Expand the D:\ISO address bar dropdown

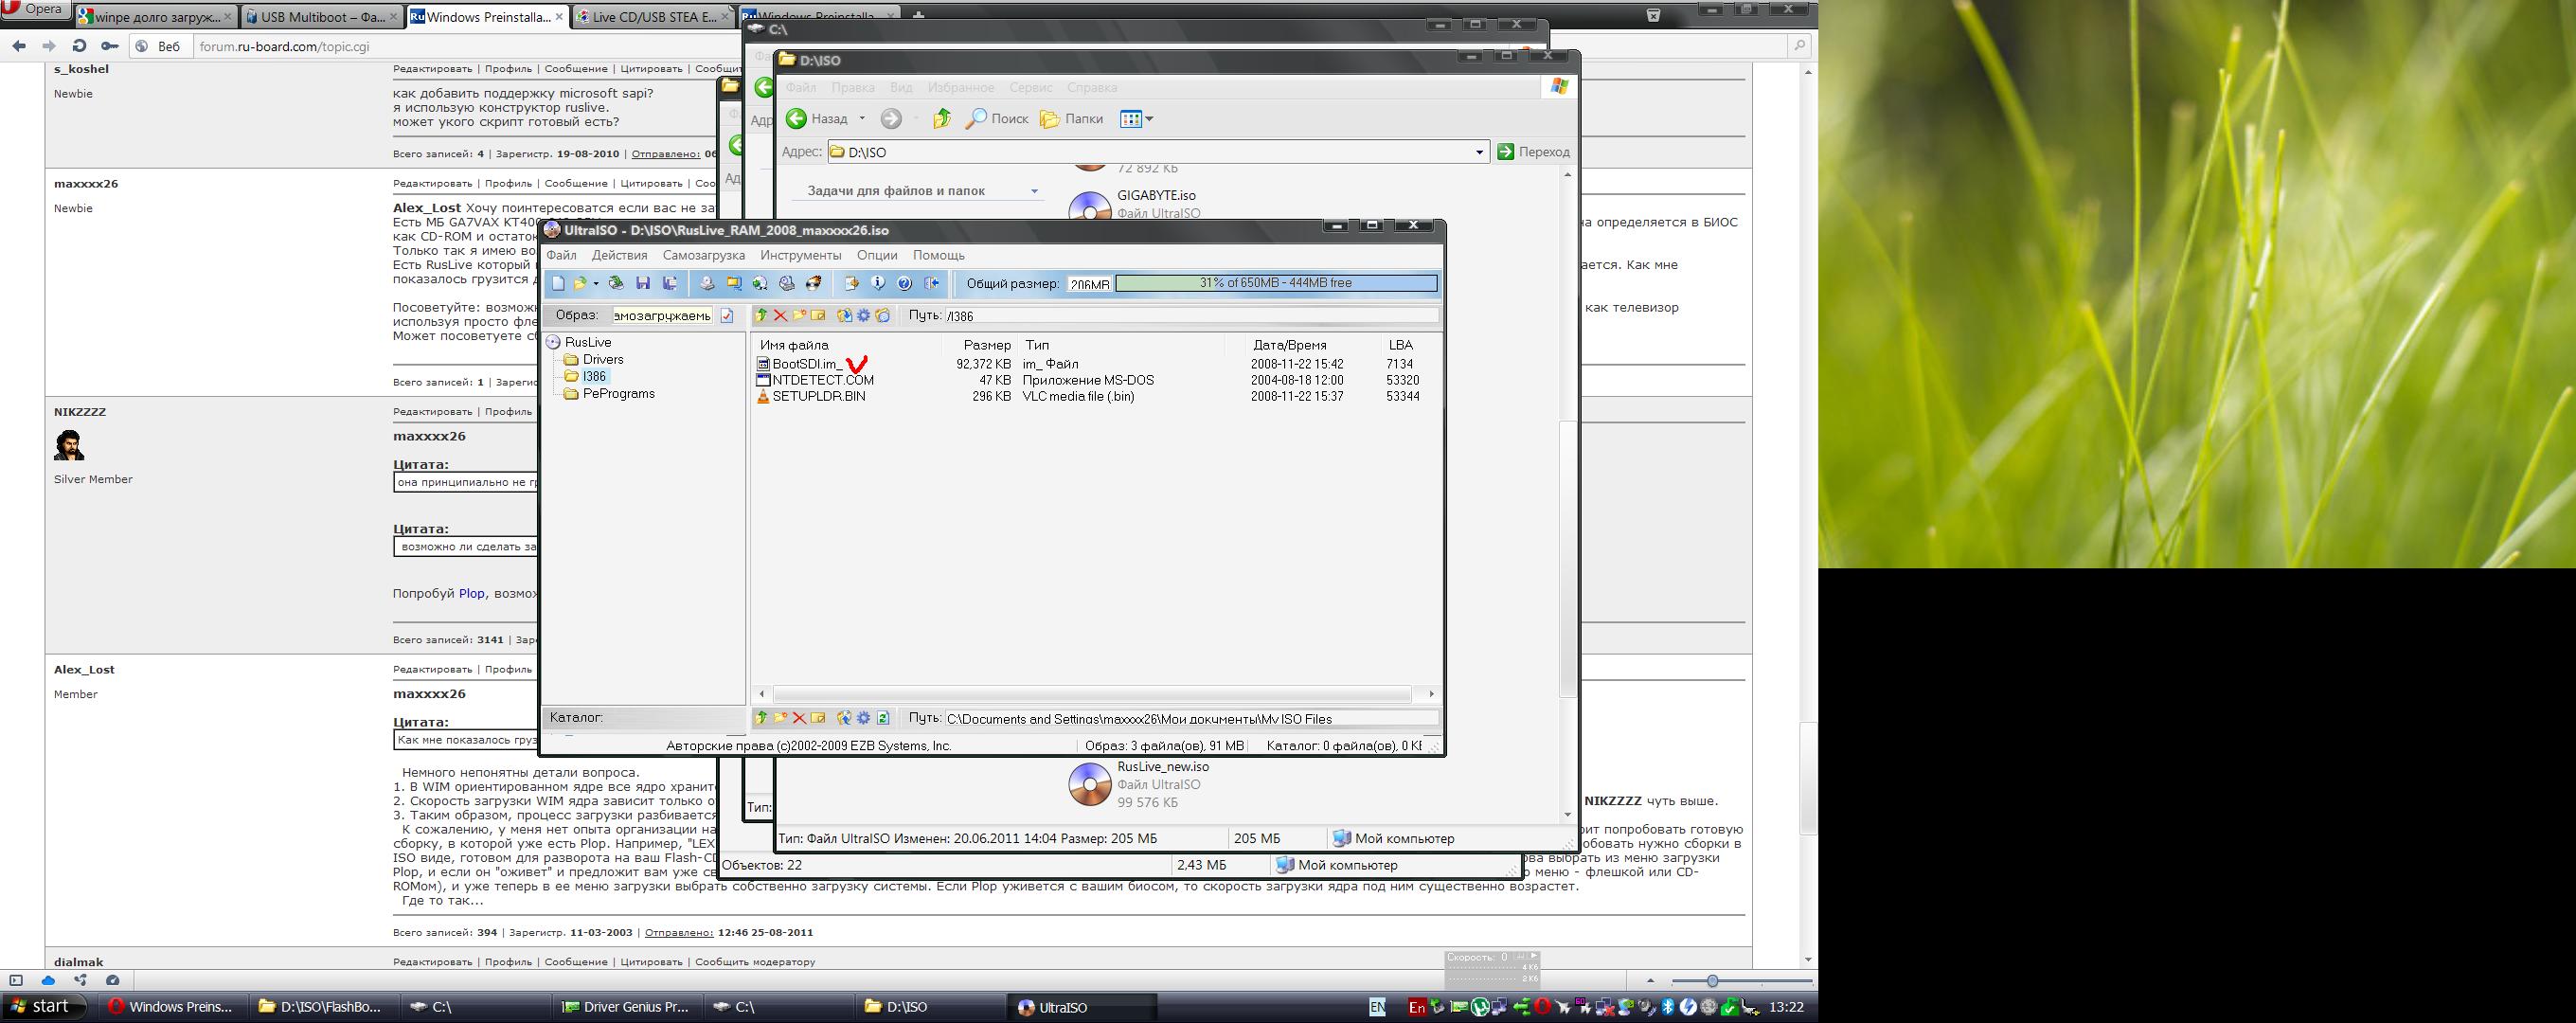click(1479, 152)
